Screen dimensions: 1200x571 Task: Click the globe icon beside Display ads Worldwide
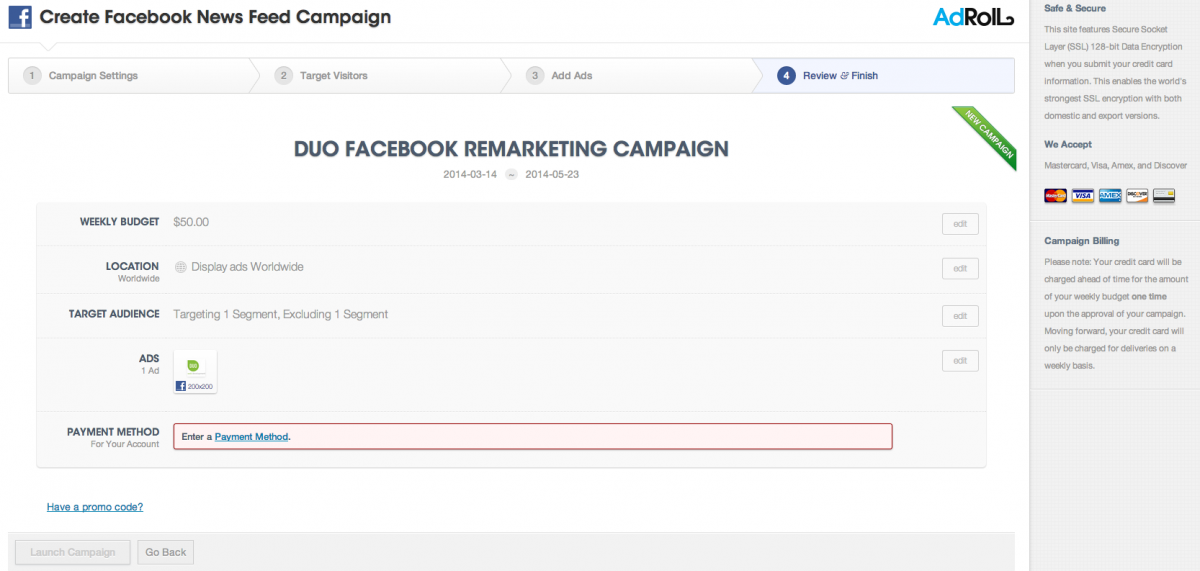point(181,267)
